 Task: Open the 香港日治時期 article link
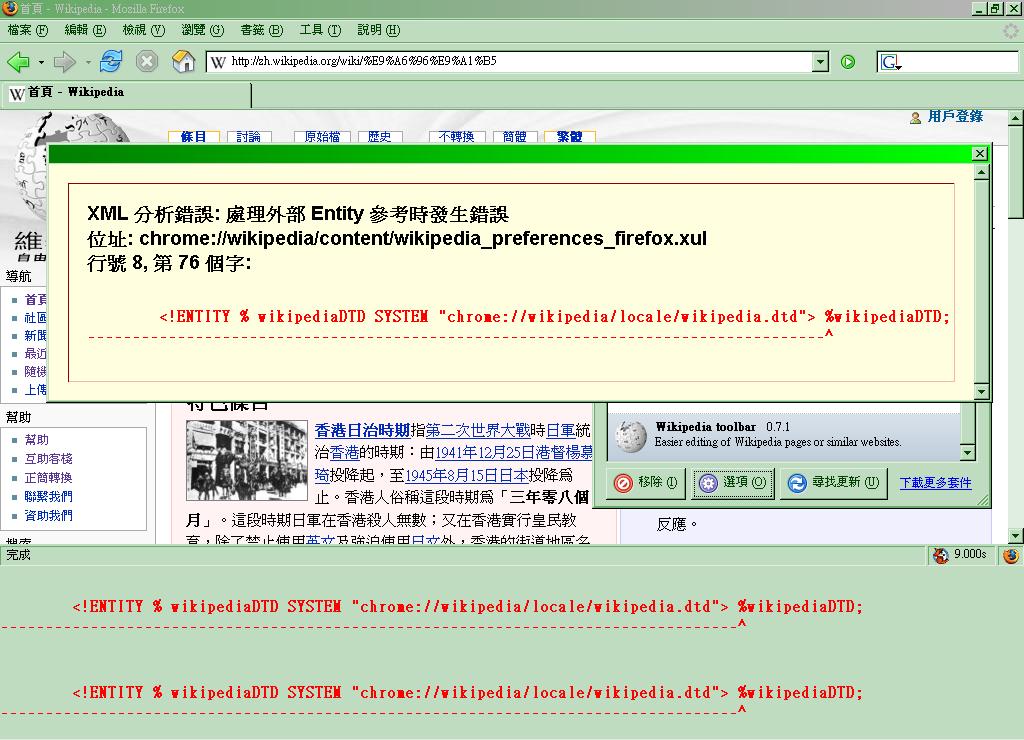click(362, 430)
